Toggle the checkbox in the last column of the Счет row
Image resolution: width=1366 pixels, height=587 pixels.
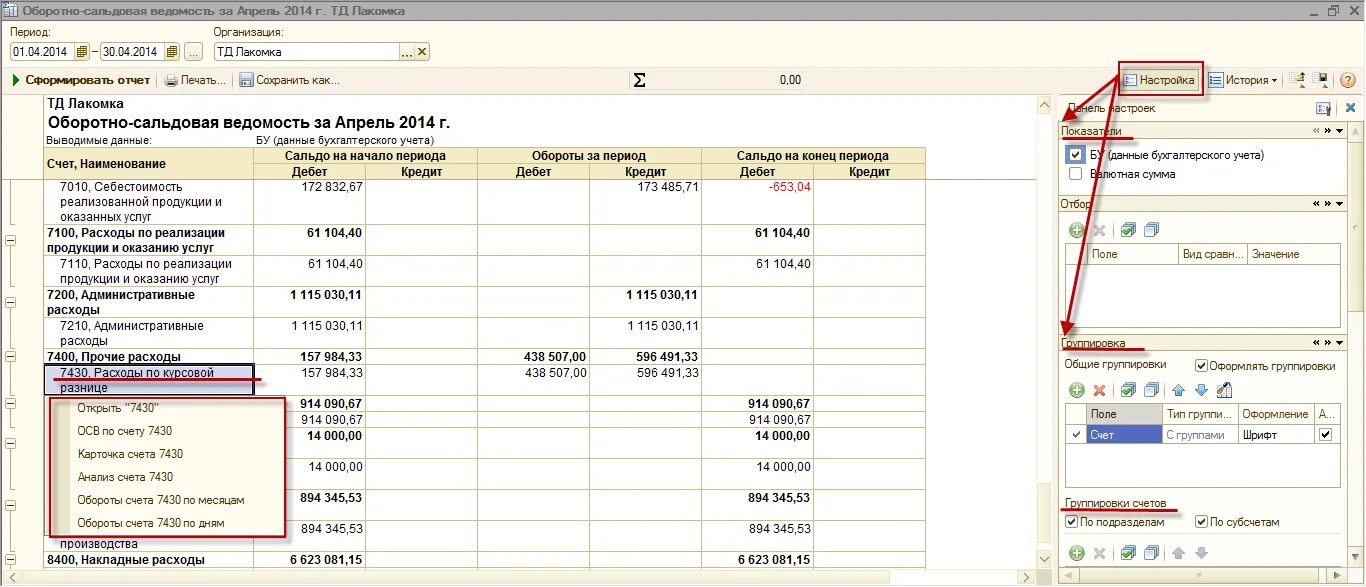1326,435
